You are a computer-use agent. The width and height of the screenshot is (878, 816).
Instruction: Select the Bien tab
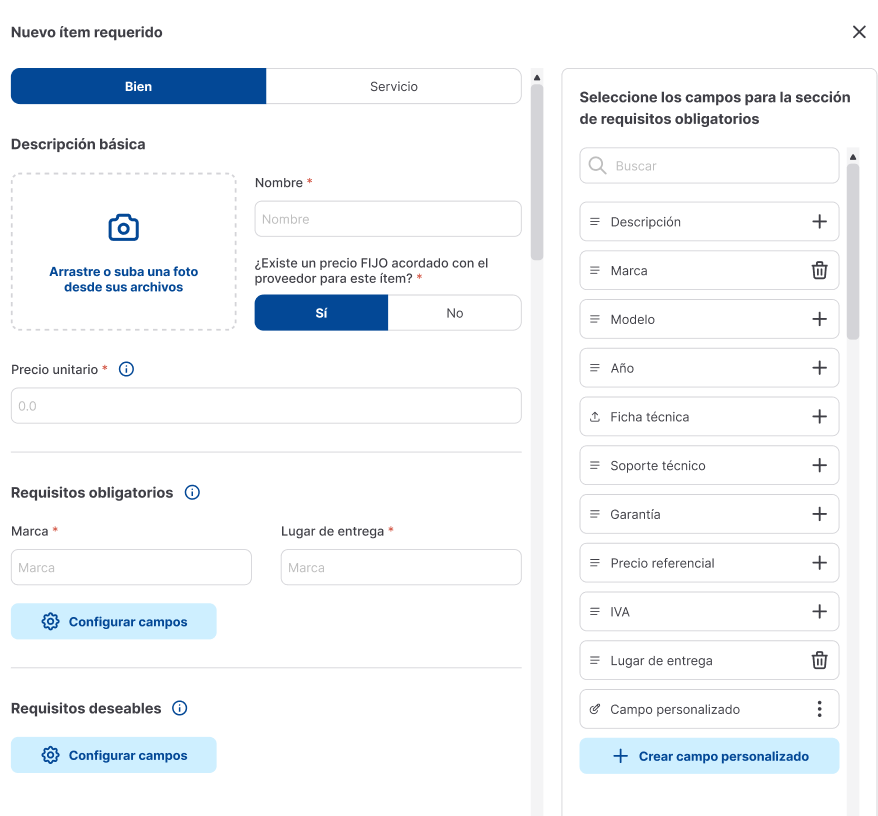(x=138, y=86)
